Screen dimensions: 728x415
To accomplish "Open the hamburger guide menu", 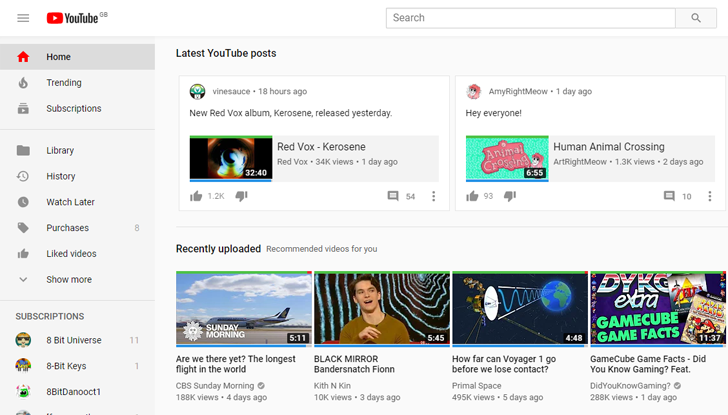I will [x=23, y=18].
